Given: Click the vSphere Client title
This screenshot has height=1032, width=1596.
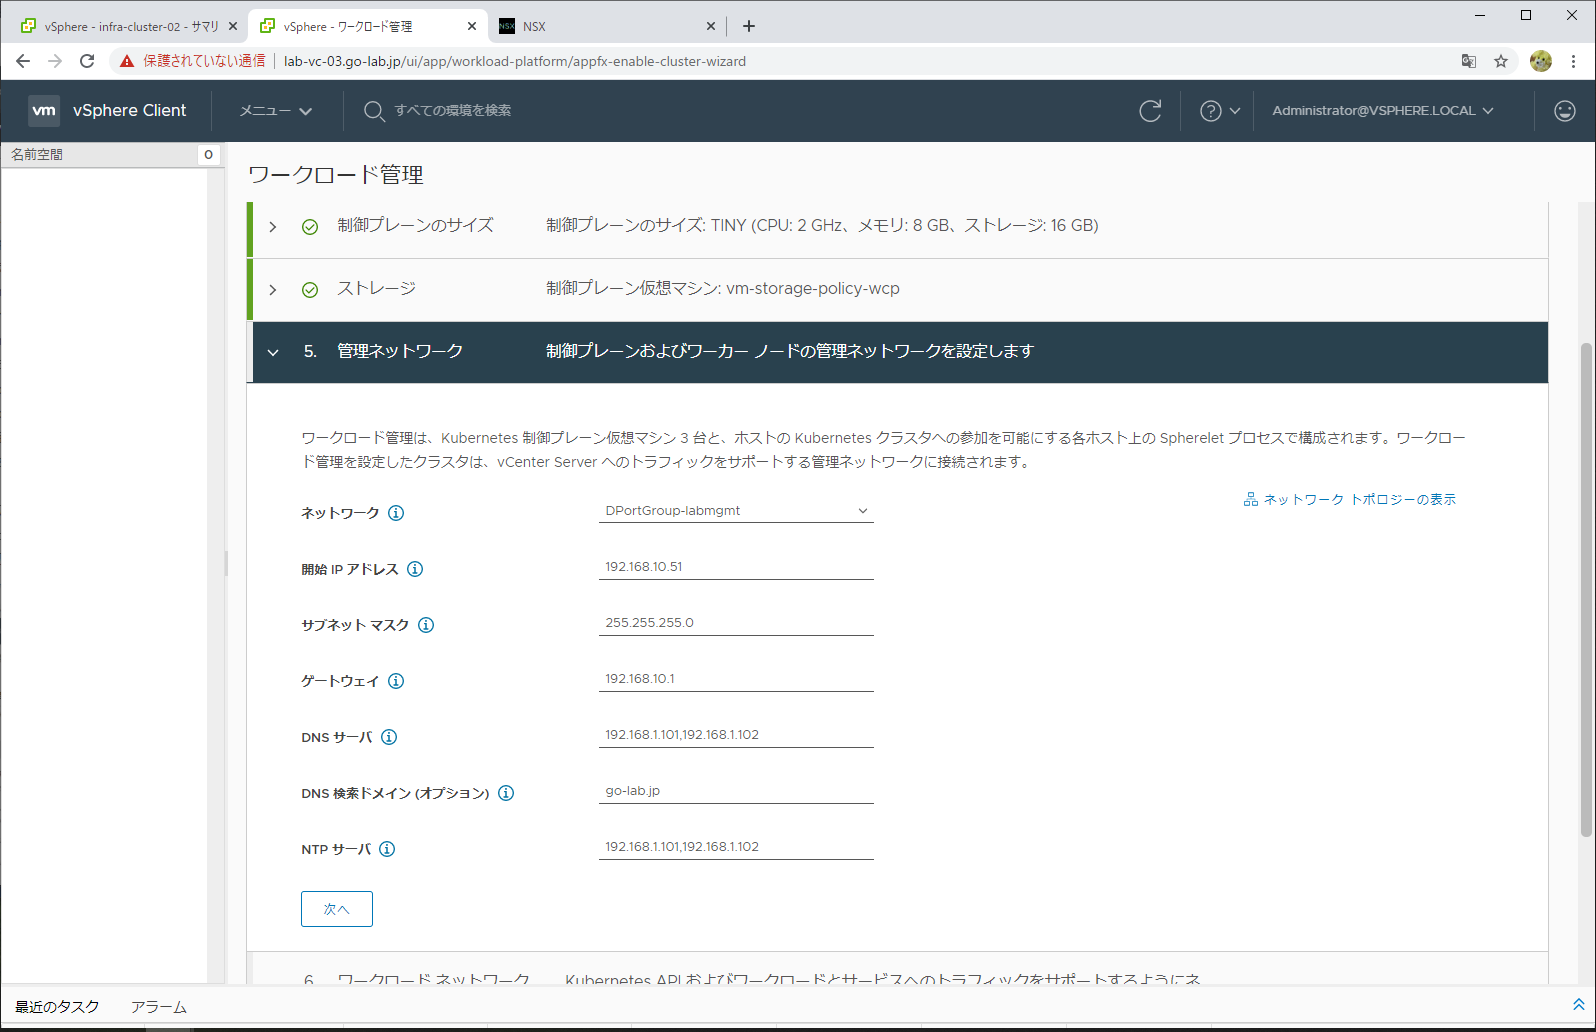Looking at the screenshot, I should coord(130,111).
